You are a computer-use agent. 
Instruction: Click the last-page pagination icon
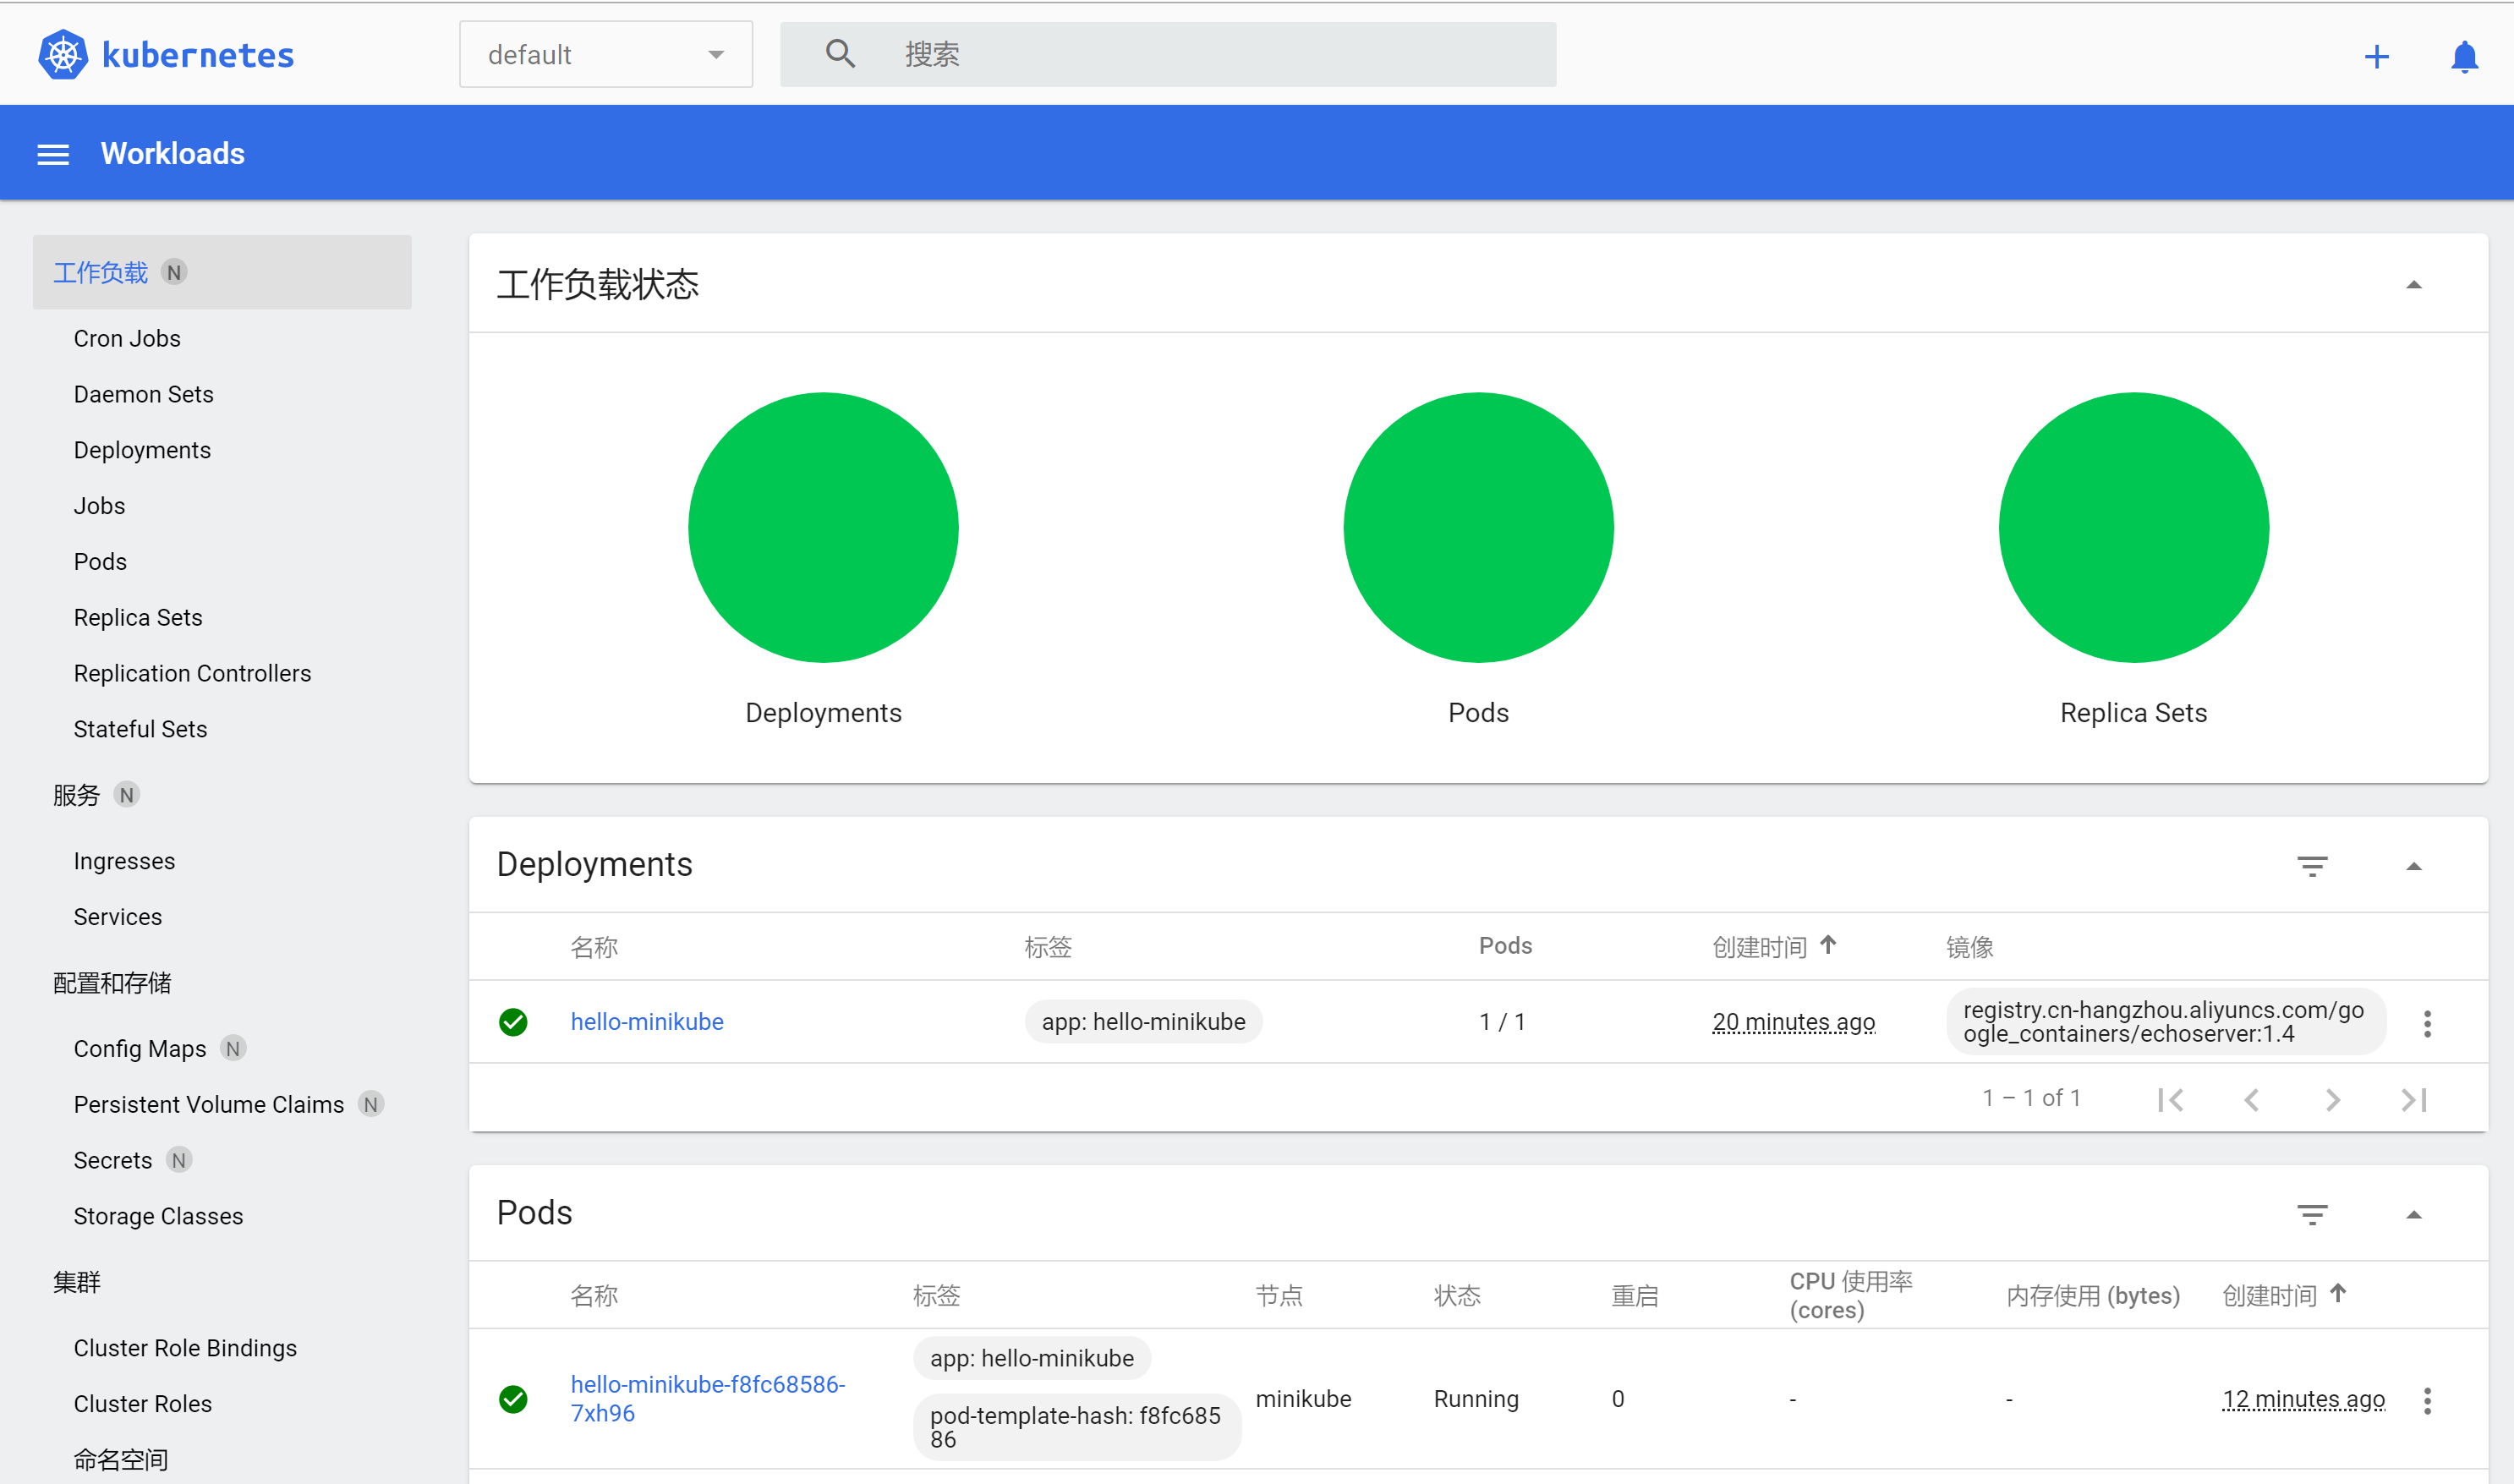[x=2414, y=1098]
